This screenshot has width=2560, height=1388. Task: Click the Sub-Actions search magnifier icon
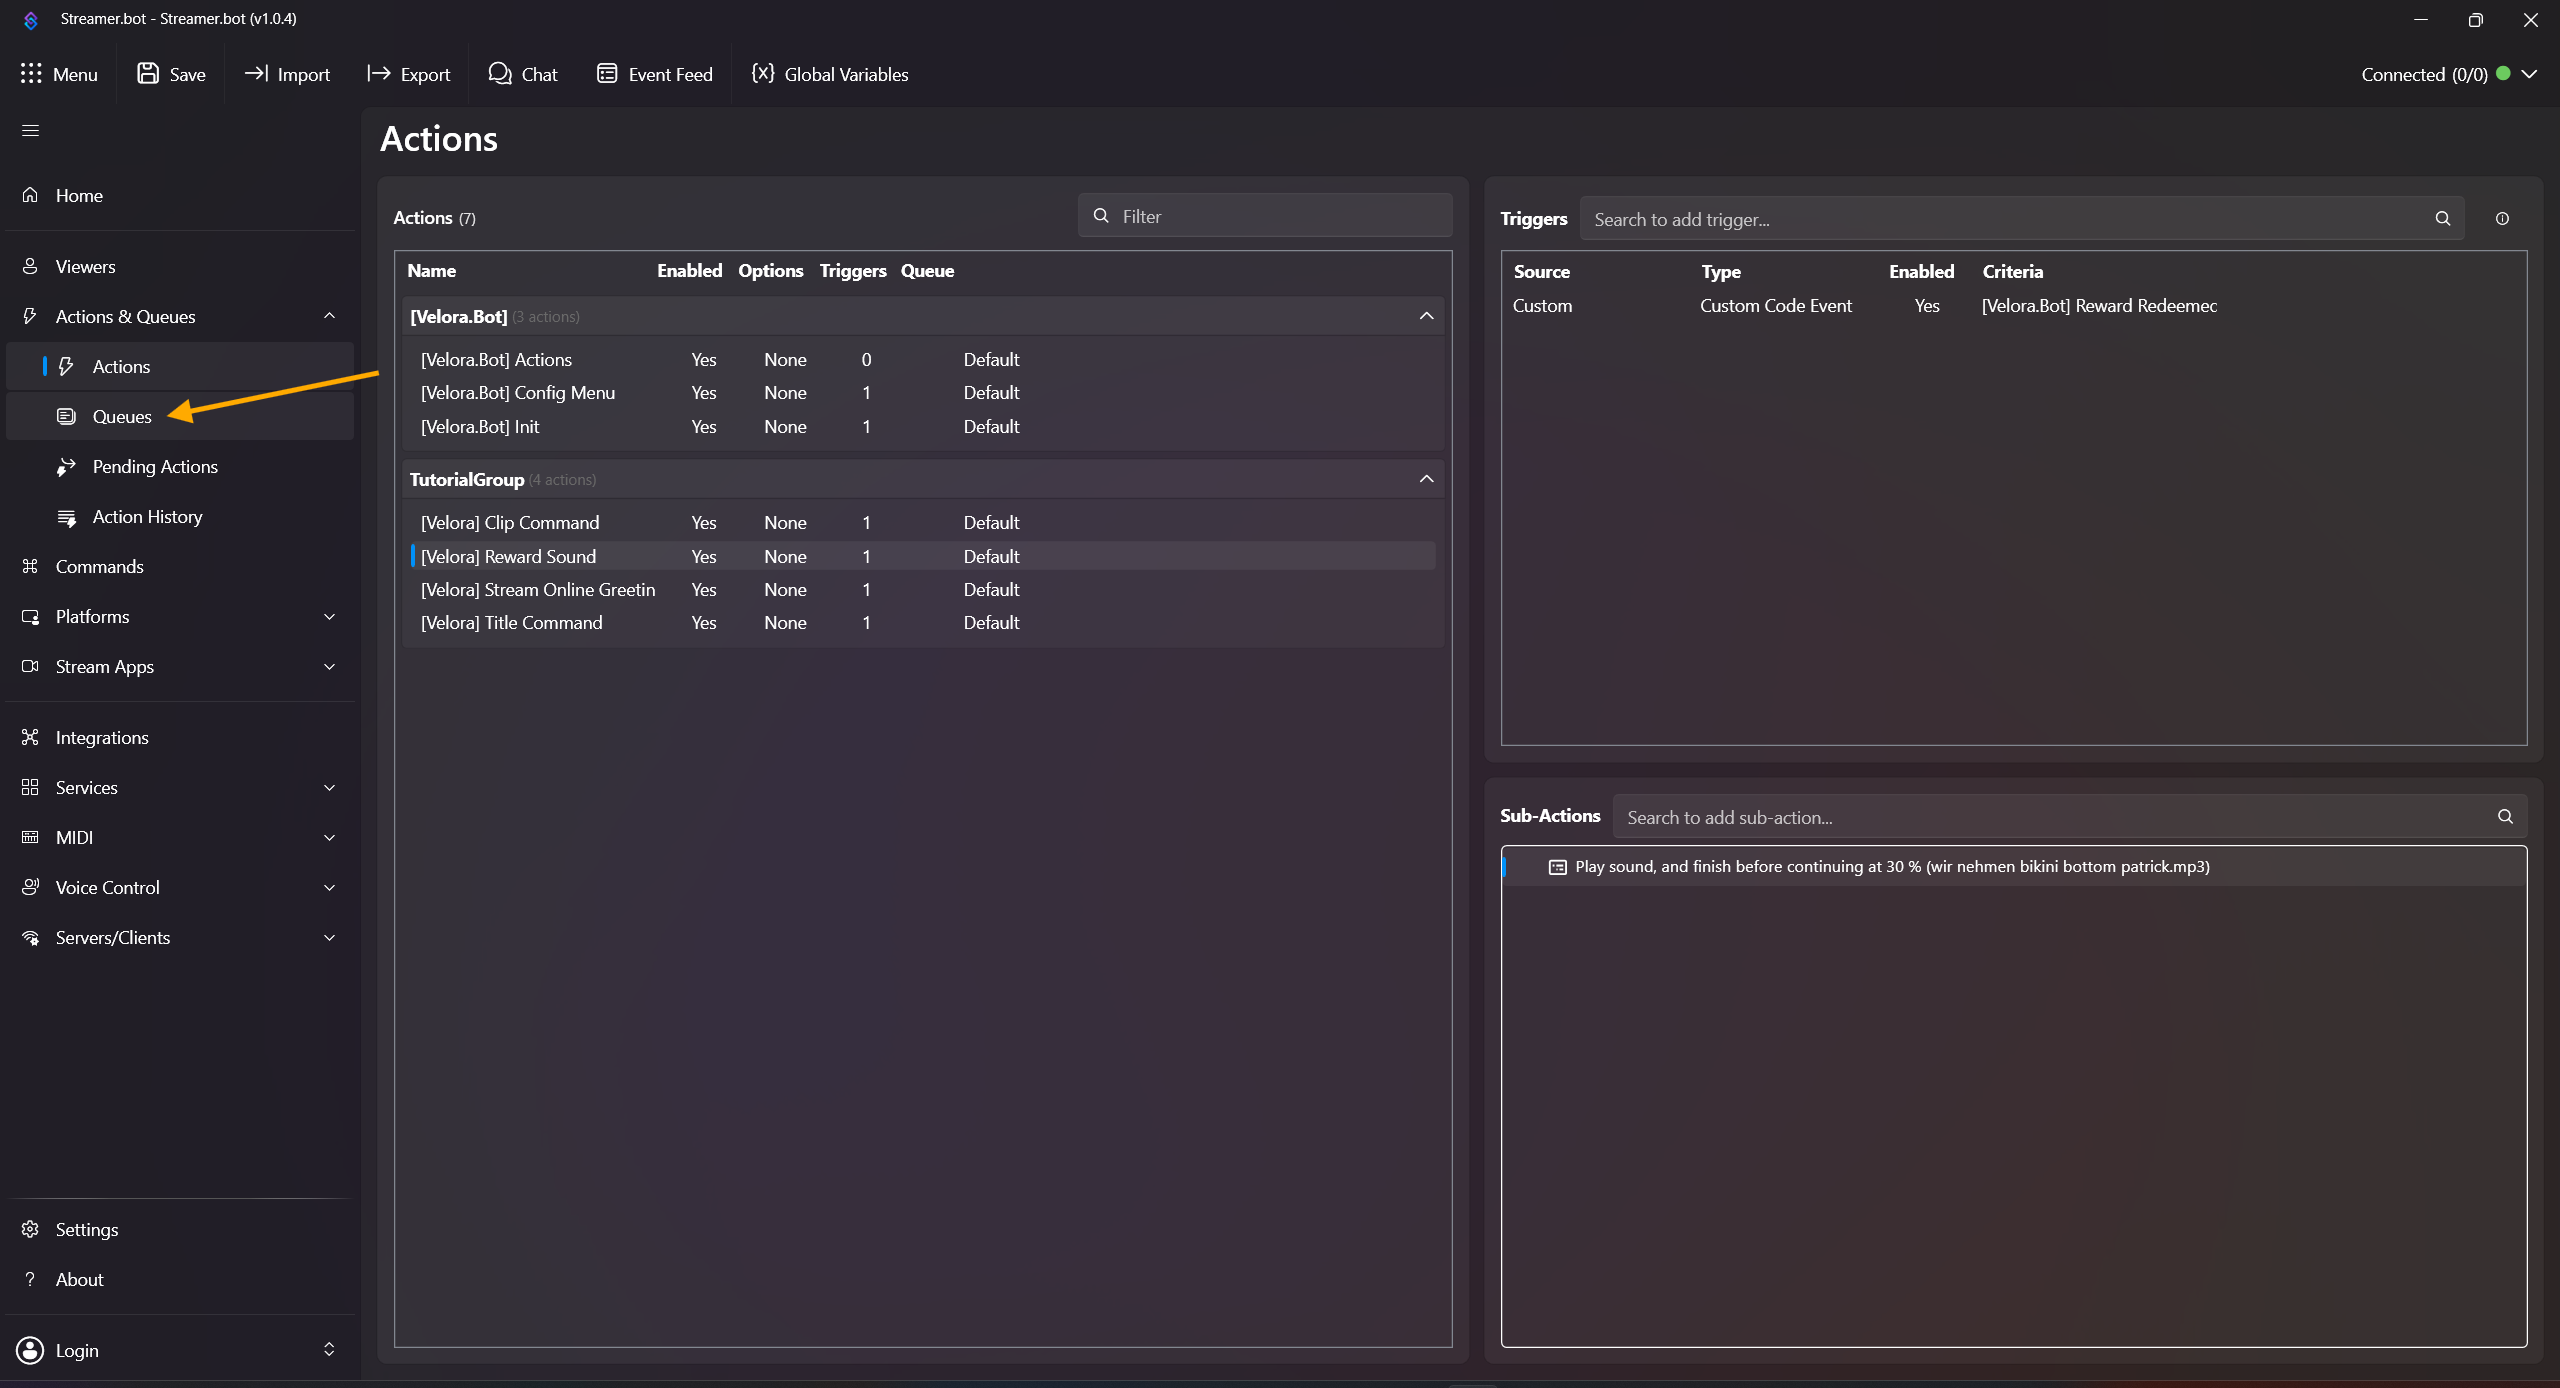point(2505,817)
